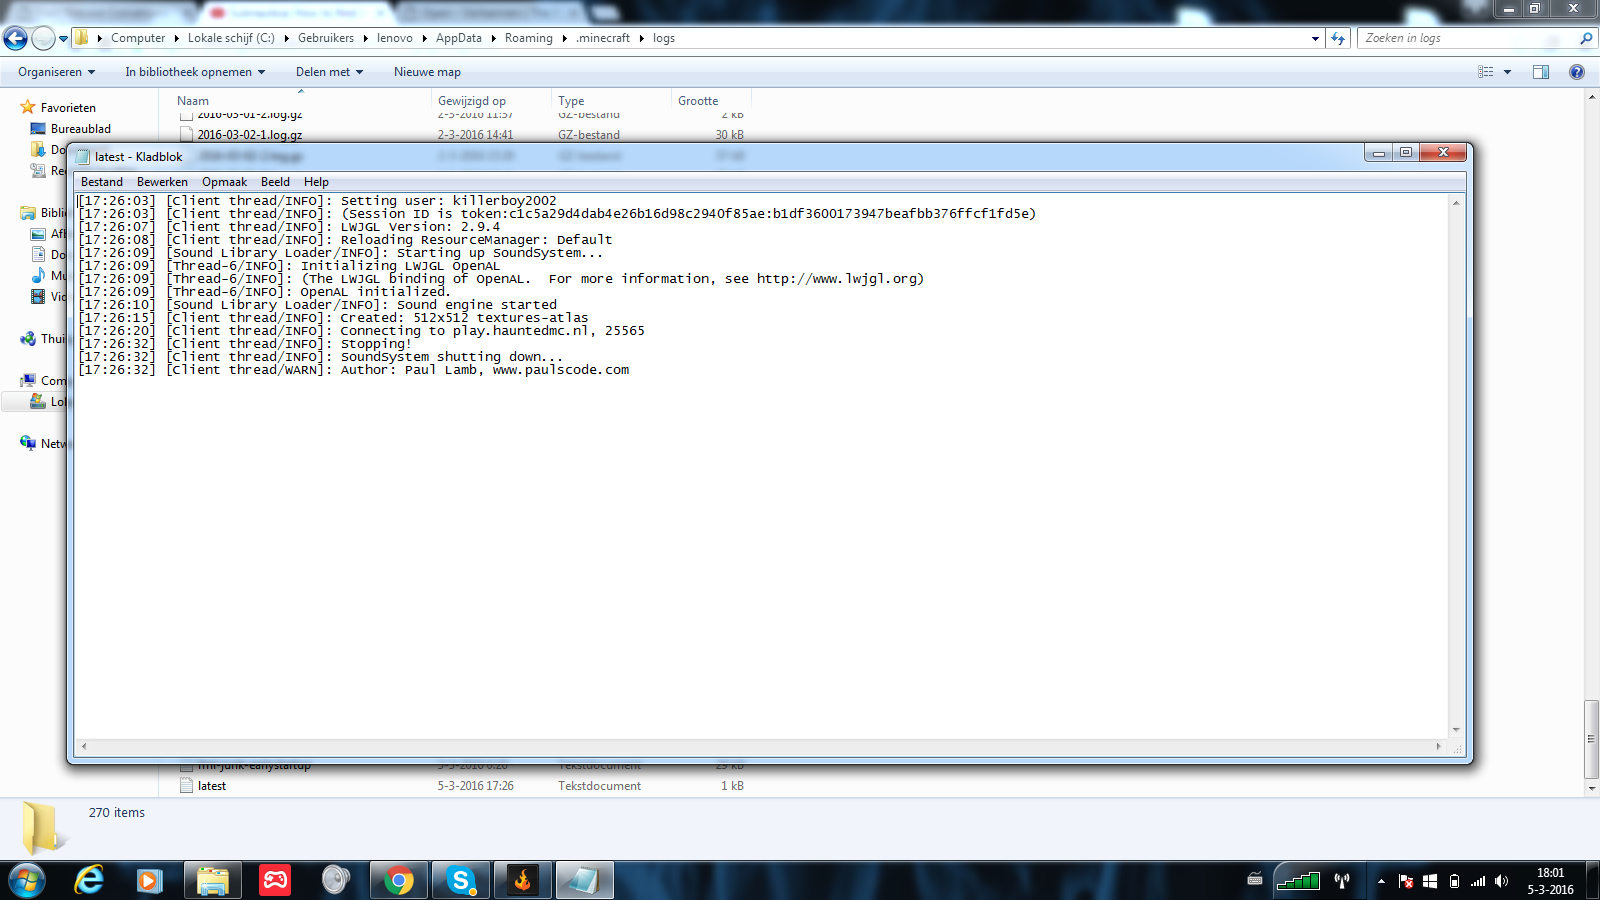Open the flame icon taskbar application

(x=522, y=880)
